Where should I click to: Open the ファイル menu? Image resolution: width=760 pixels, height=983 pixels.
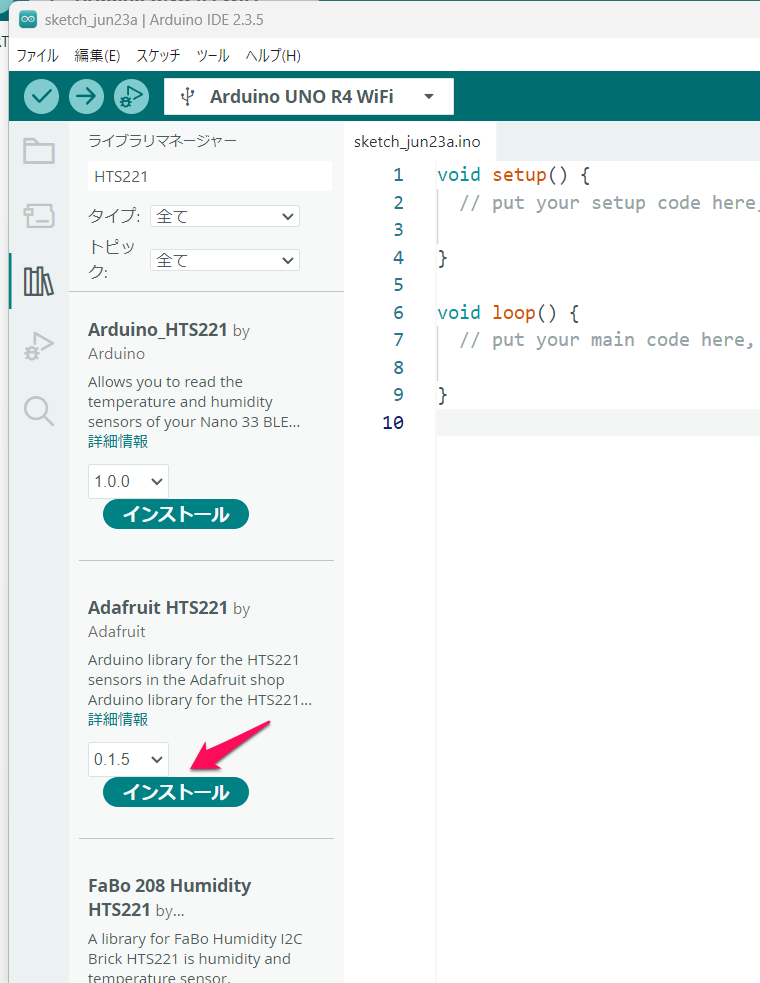tap(38, 56)
